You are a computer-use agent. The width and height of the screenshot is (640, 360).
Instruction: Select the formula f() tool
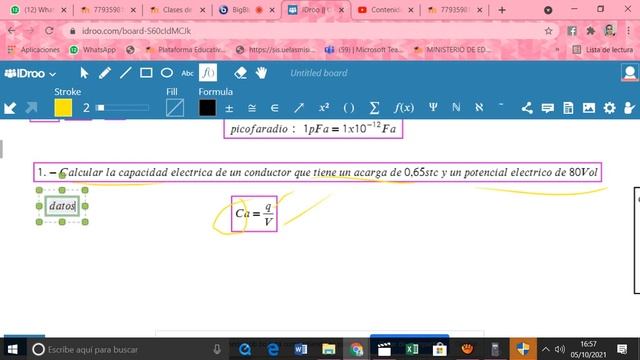[208, 73]
